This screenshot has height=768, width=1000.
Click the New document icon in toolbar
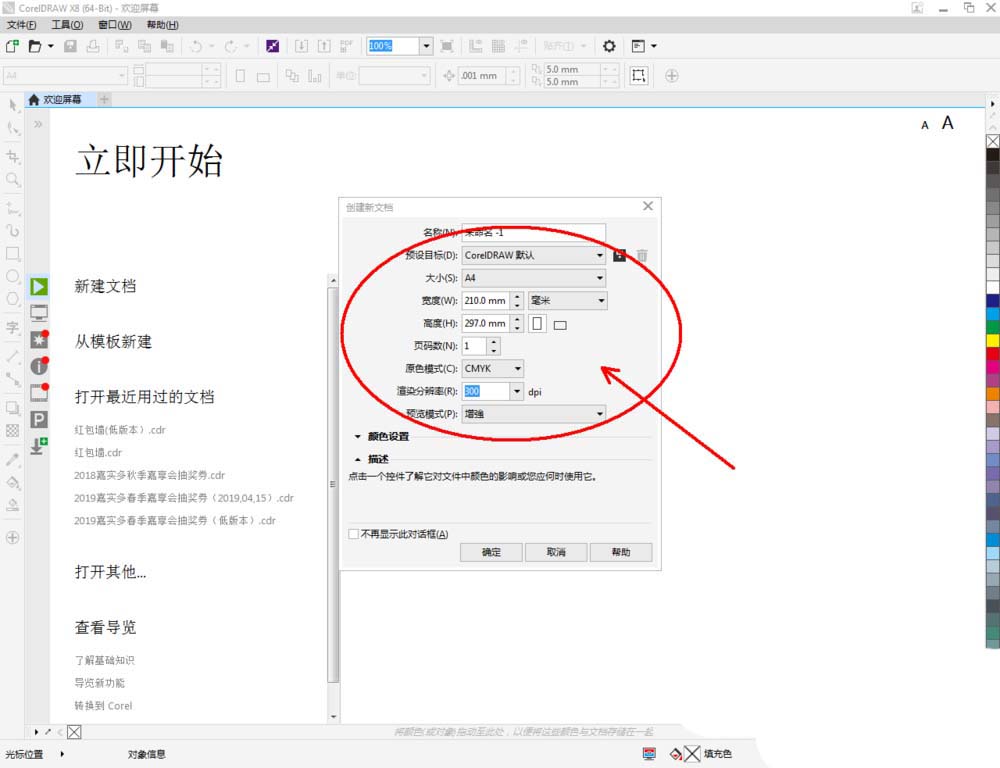tap(12, 46)
